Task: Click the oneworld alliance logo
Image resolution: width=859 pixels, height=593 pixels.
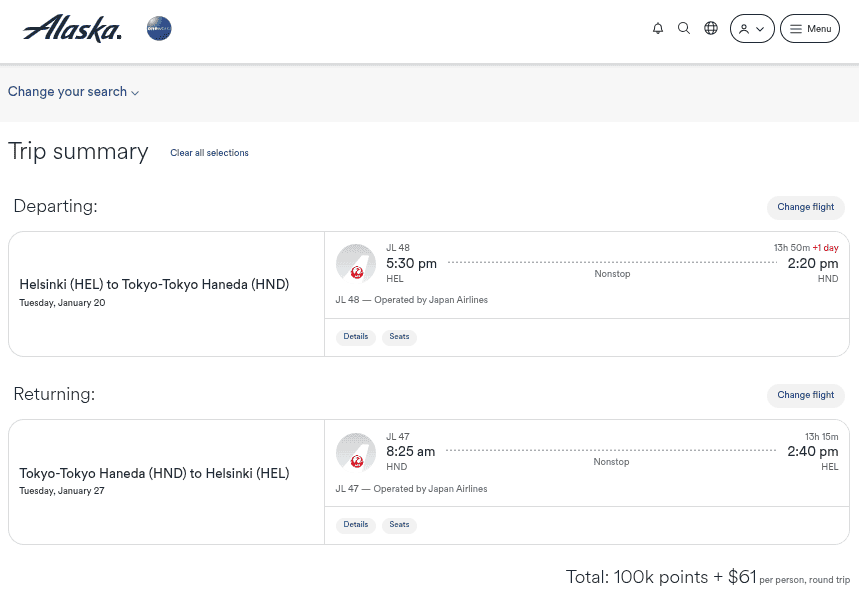Action: pos(158,28)
